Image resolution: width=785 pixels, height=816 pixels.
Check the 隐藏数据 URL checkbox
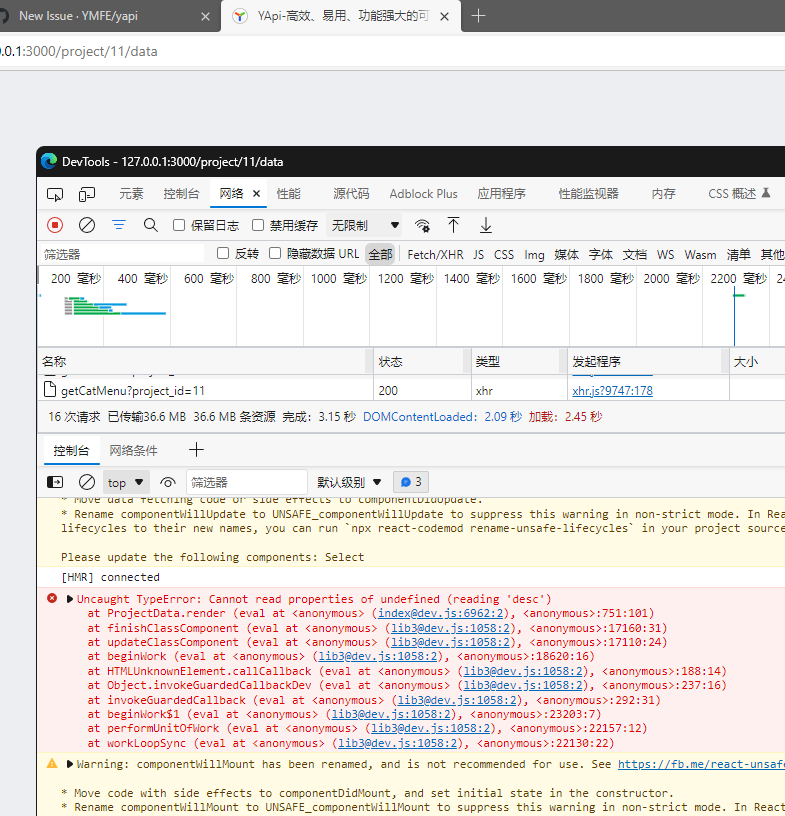pyautogui.click(x=275, y=253)
